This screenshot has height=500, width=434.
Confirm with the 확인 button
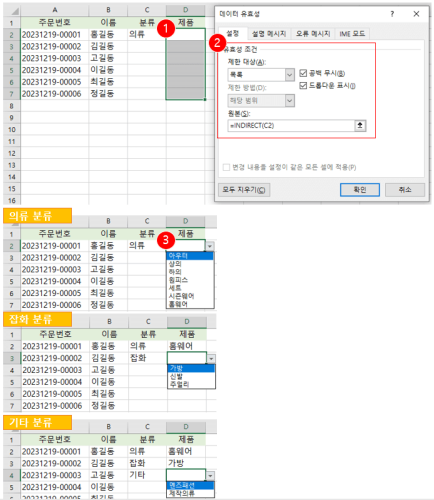click(360, 190)
